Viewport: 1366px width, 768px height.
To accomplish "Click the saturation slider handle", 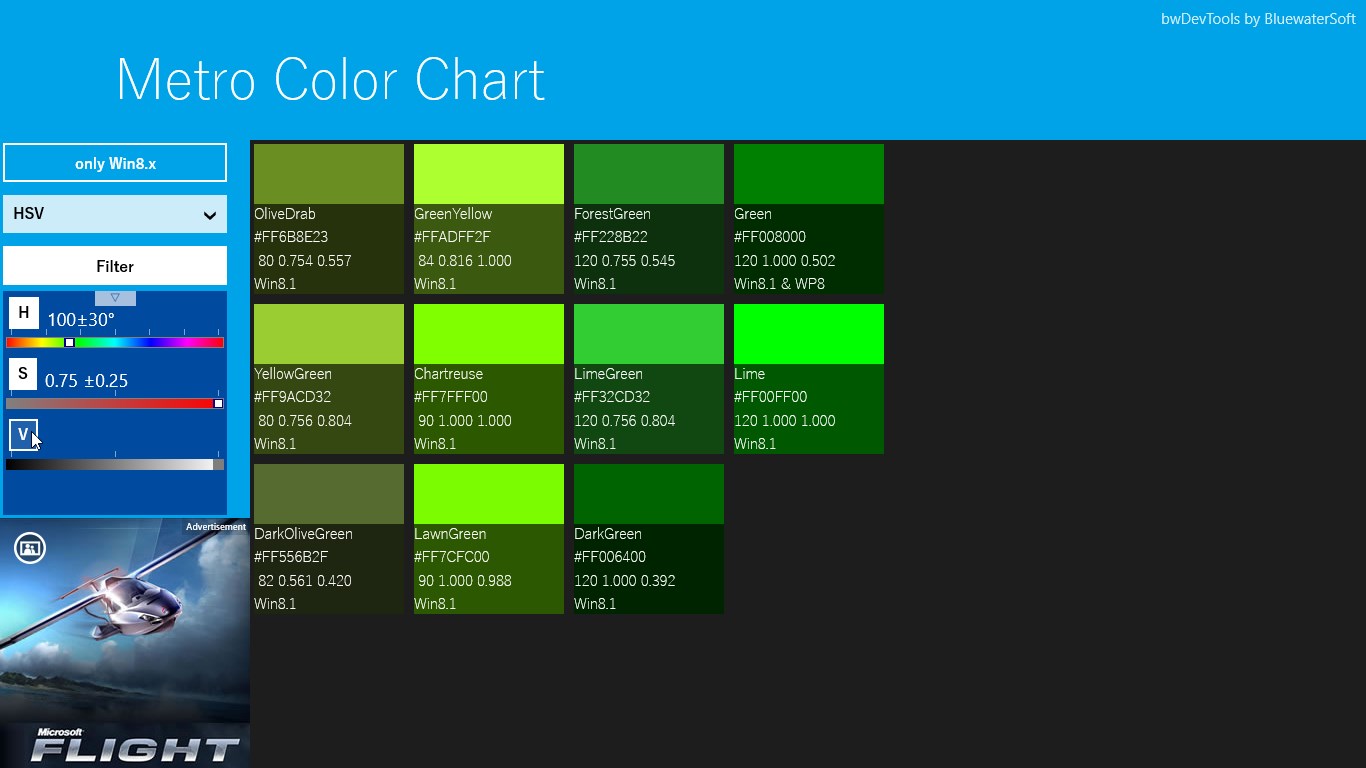I will coord(218,403).
